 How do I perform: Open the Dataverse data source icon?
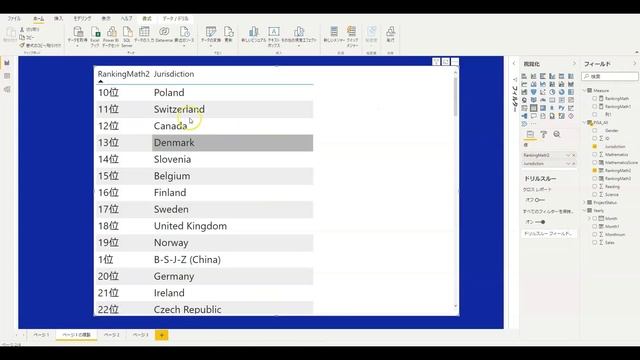(164, 32)
